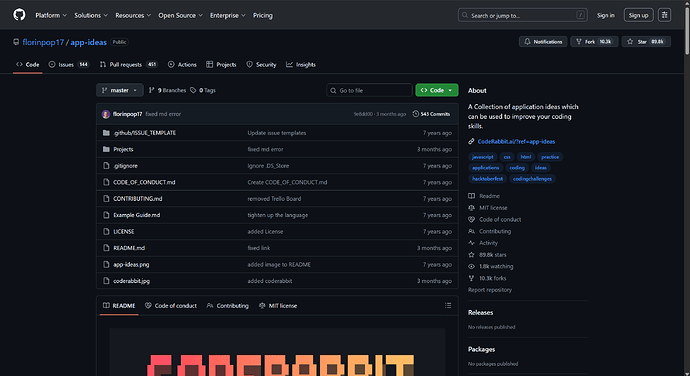Expand the Solutions menu
Viewport: 690px width, 376px height.
91,15
